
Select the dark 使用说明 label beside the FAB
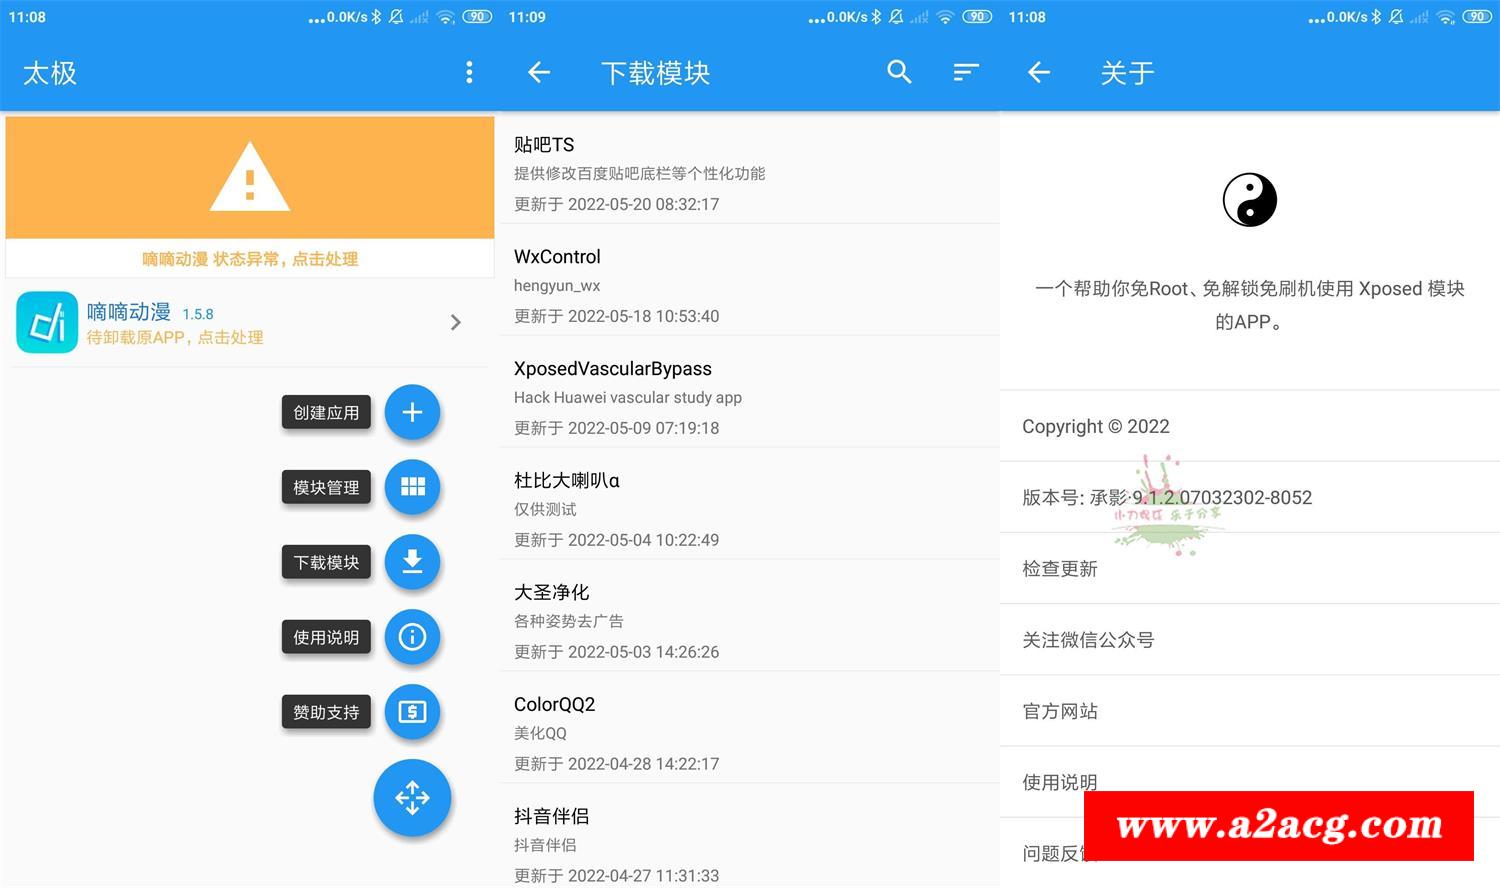tap(326, 637)
